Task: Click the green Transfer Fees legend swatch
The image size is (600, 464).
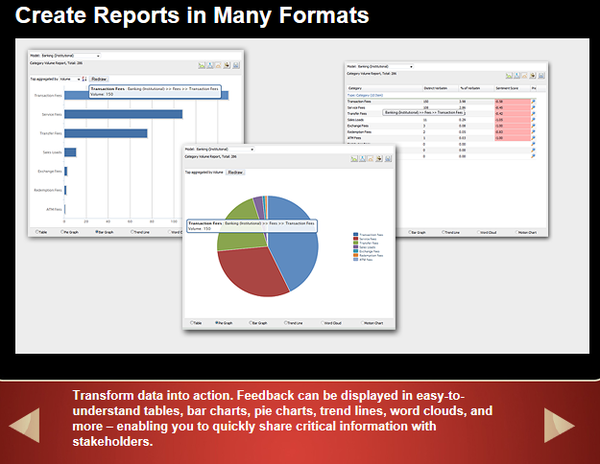Action: click(x=355, y=243)
